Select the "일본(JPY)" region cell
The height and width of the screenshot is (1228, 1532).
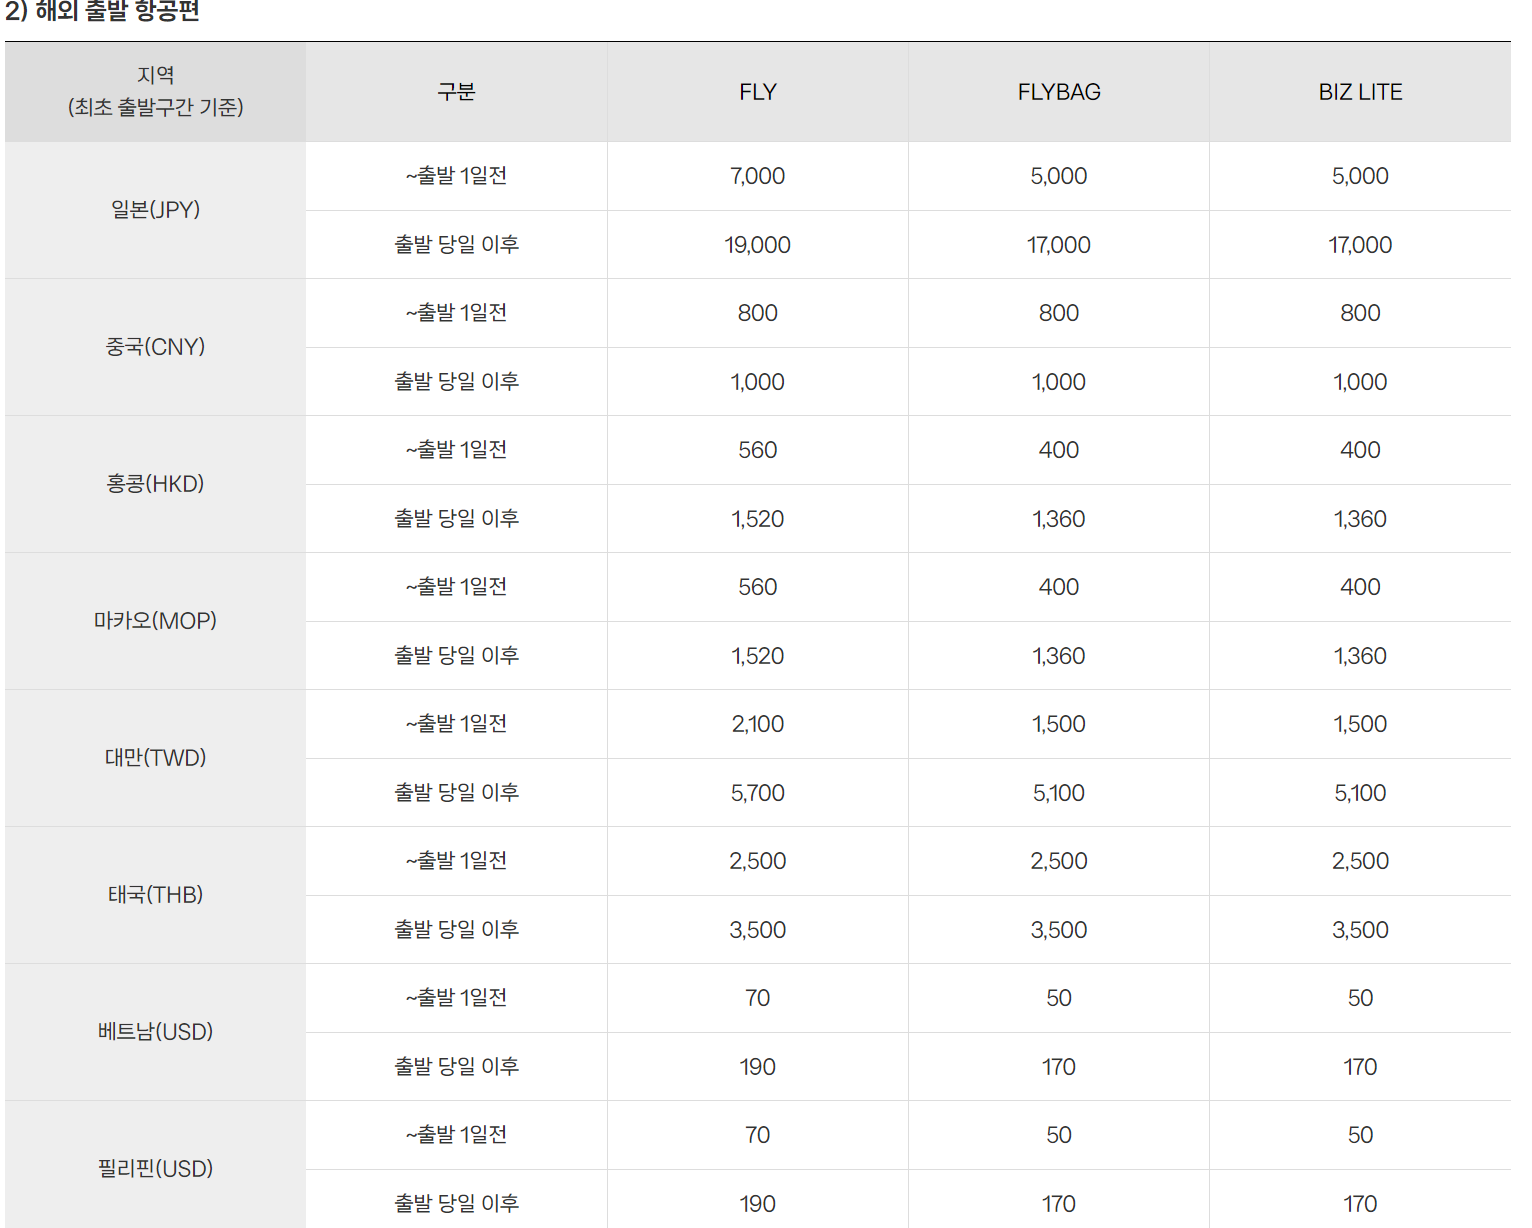156,210
